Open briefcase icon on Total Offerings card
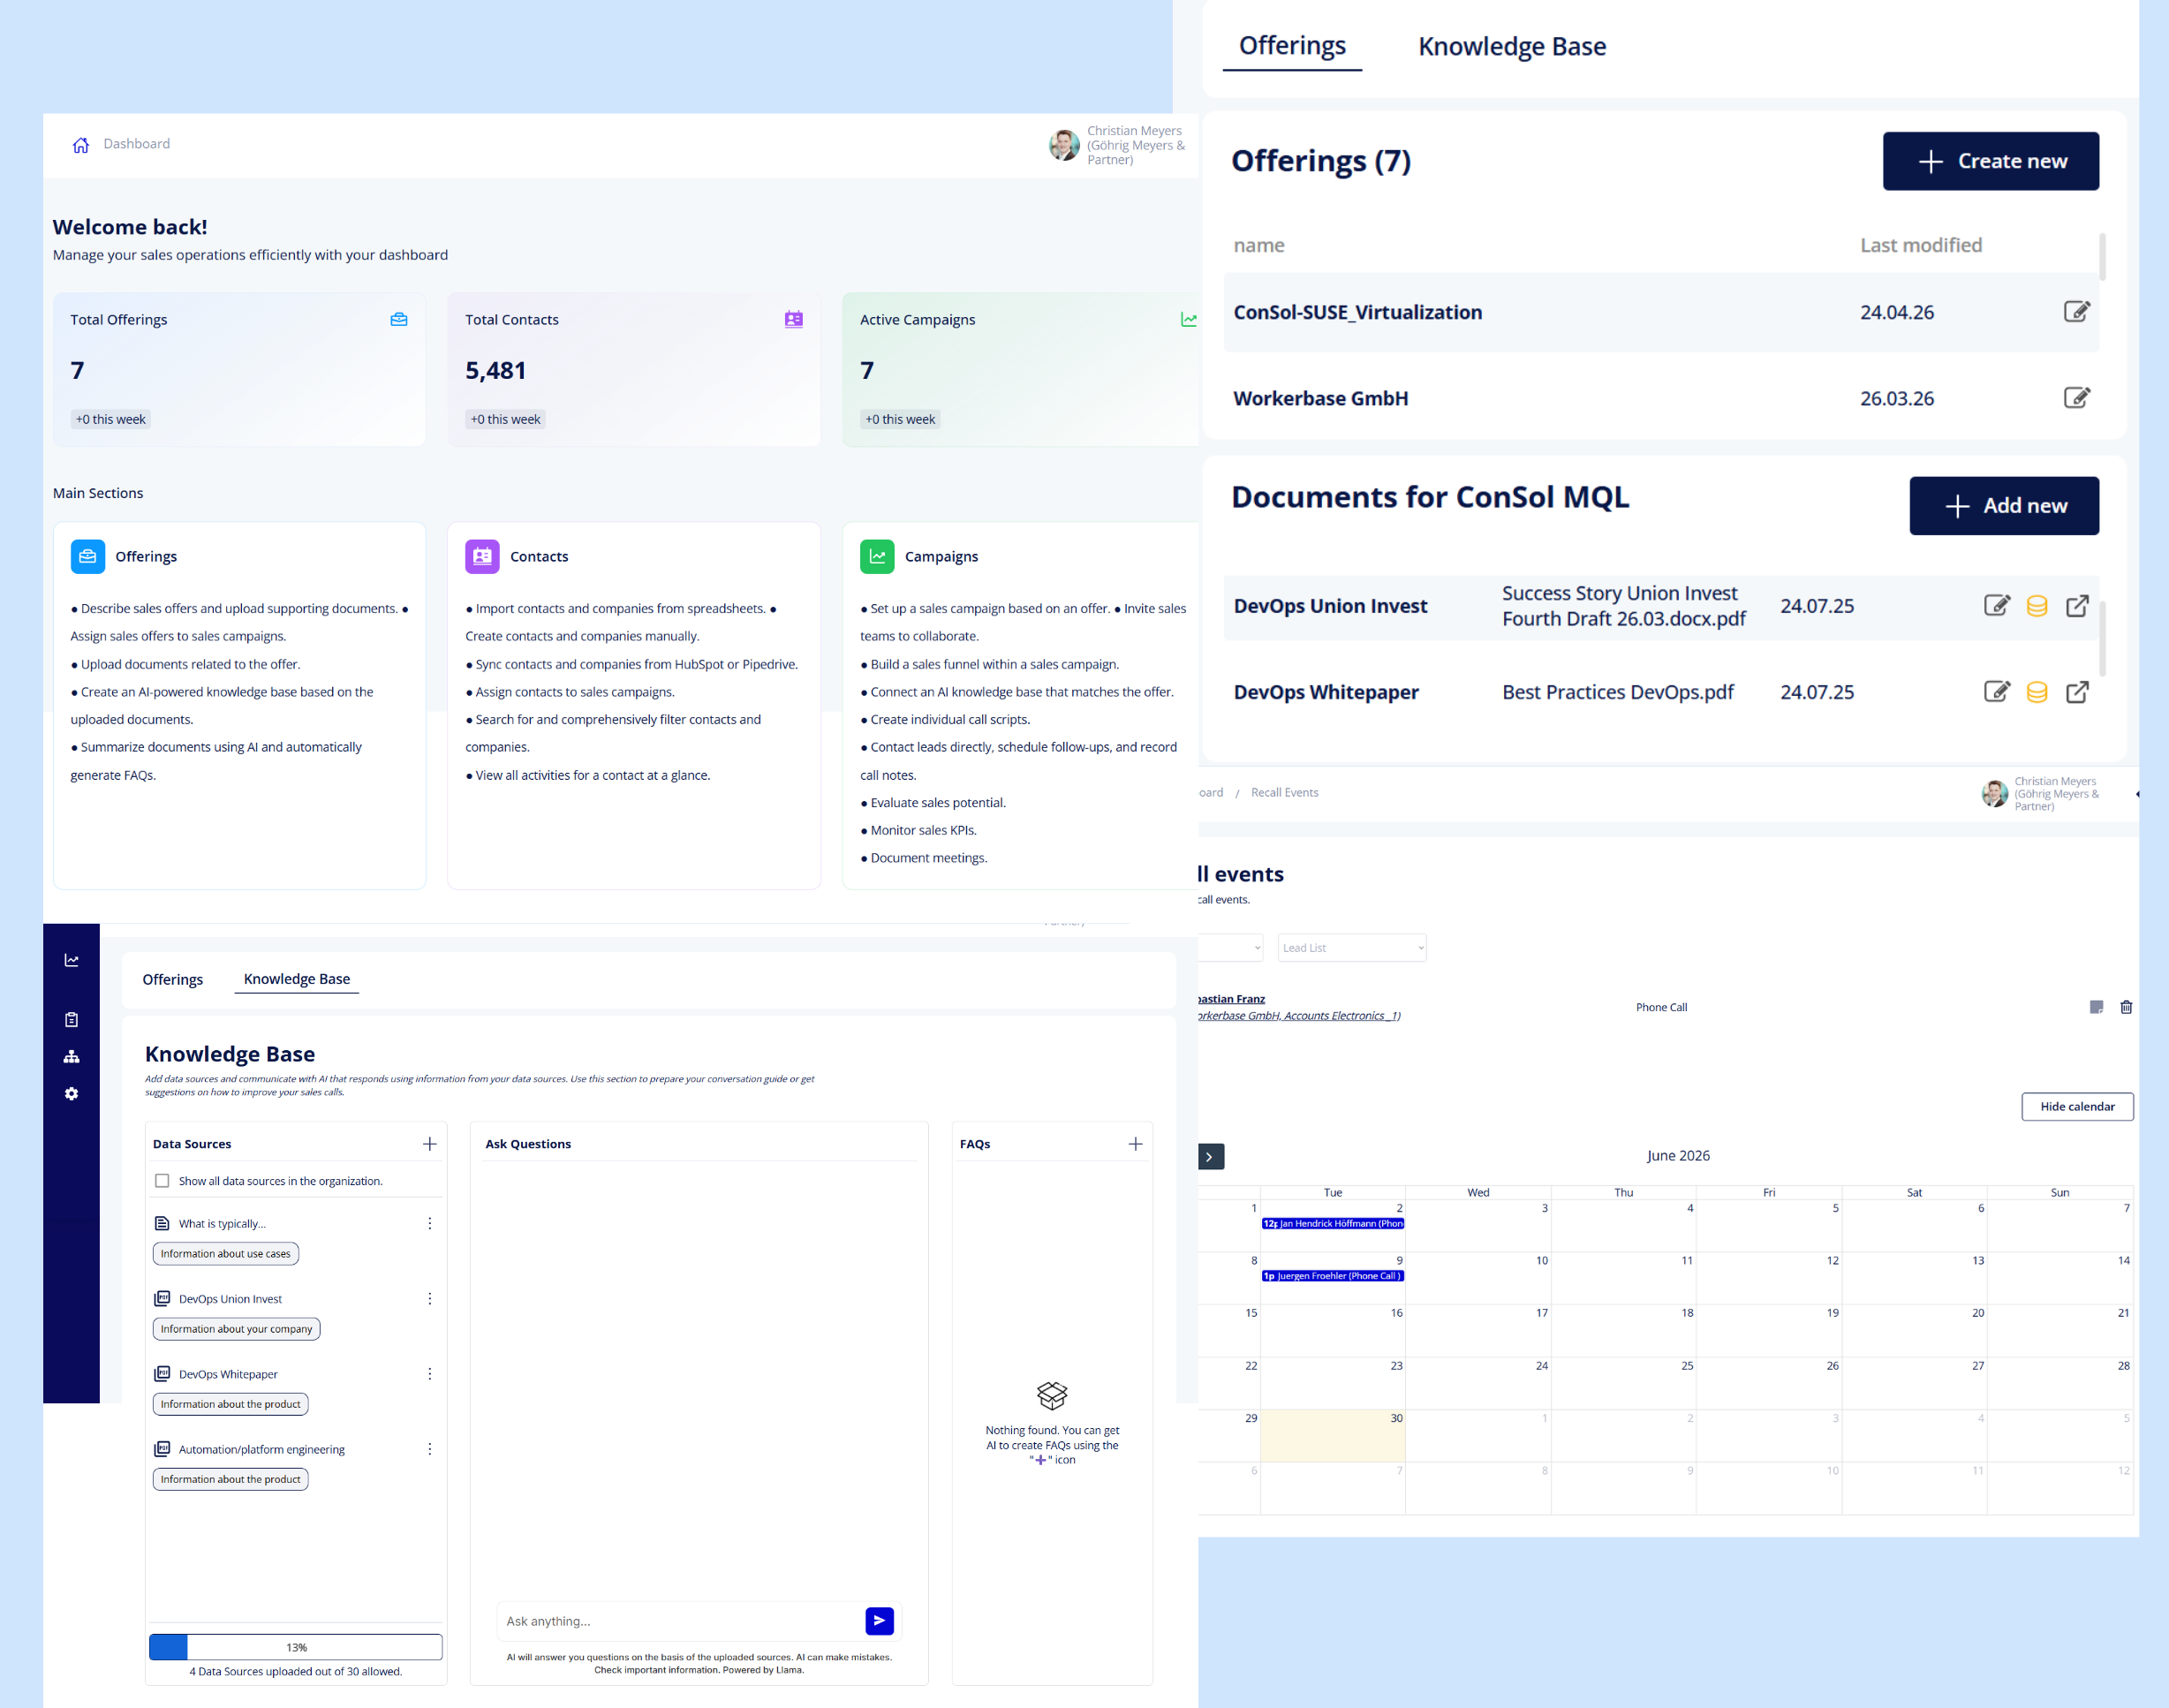The image size is (2169, 1708). click(x=399, y=320)
